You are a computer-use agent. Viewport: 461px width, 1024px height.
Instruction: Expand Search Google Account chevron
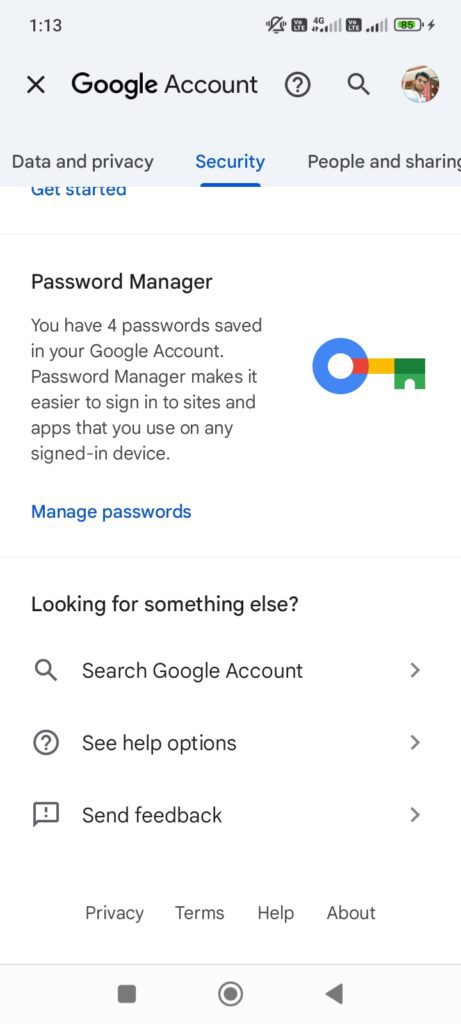(x=415, y=671)
